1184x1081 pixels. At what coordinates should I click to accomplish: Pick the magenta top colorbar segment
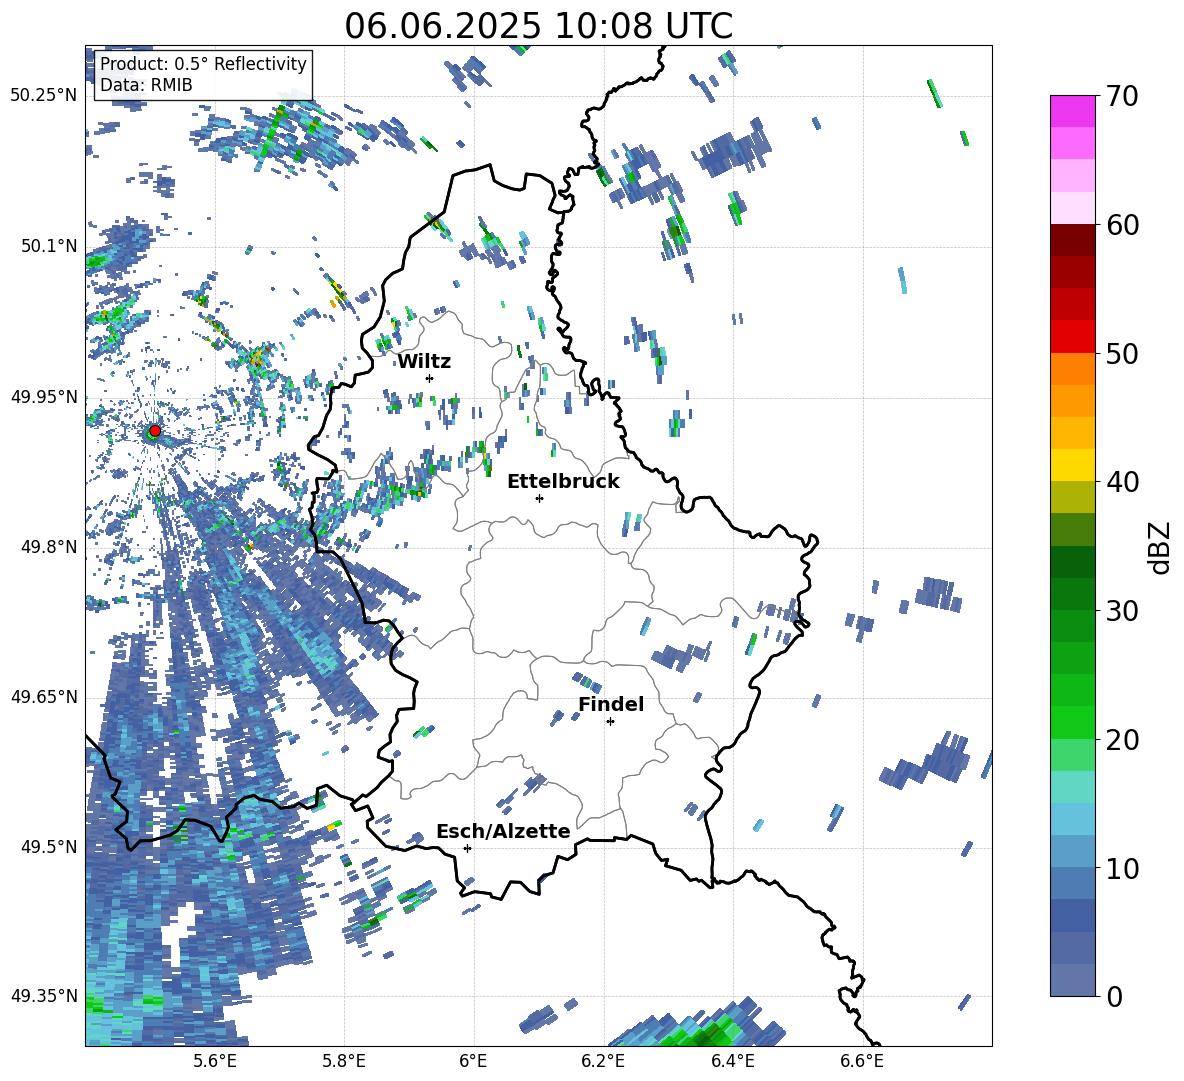coord(1072,111)
